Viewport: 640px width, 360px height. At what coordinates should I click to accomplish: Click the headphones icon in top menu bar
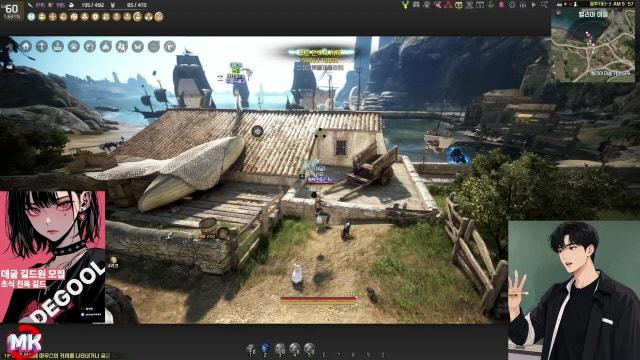point(523,5)
